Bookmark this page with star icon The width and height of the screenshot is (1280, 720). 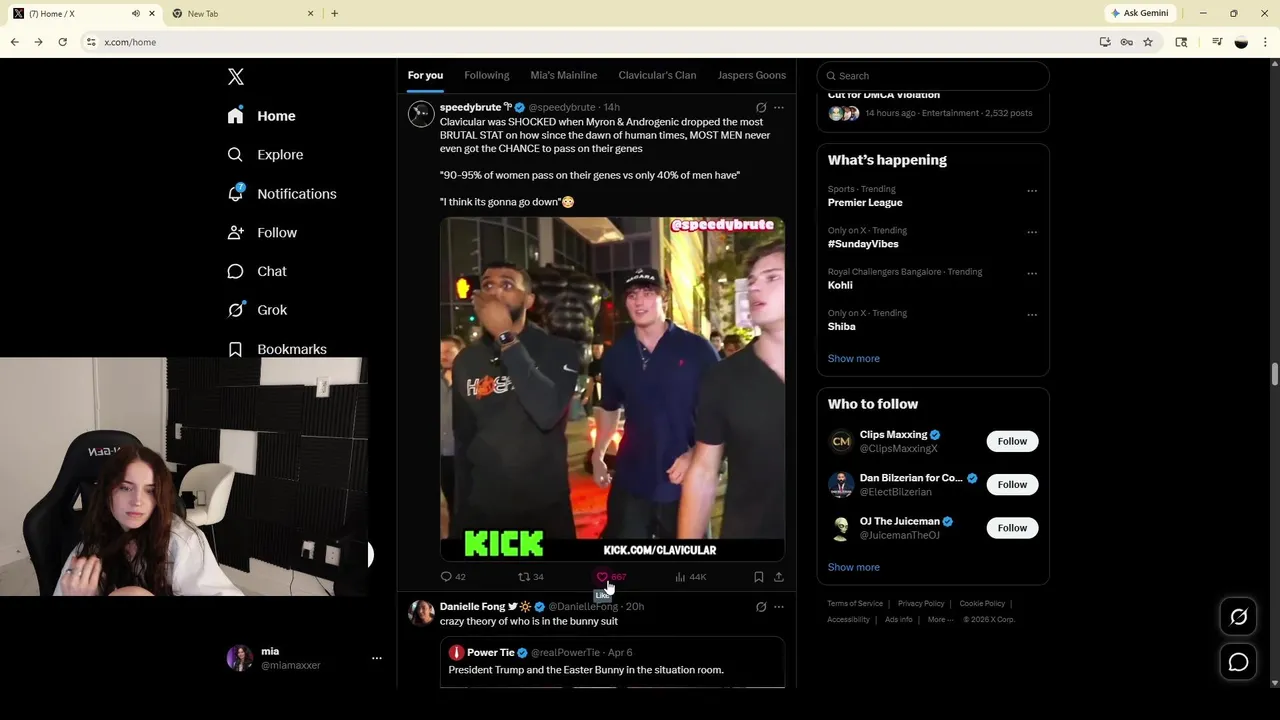pos(1148,42)
